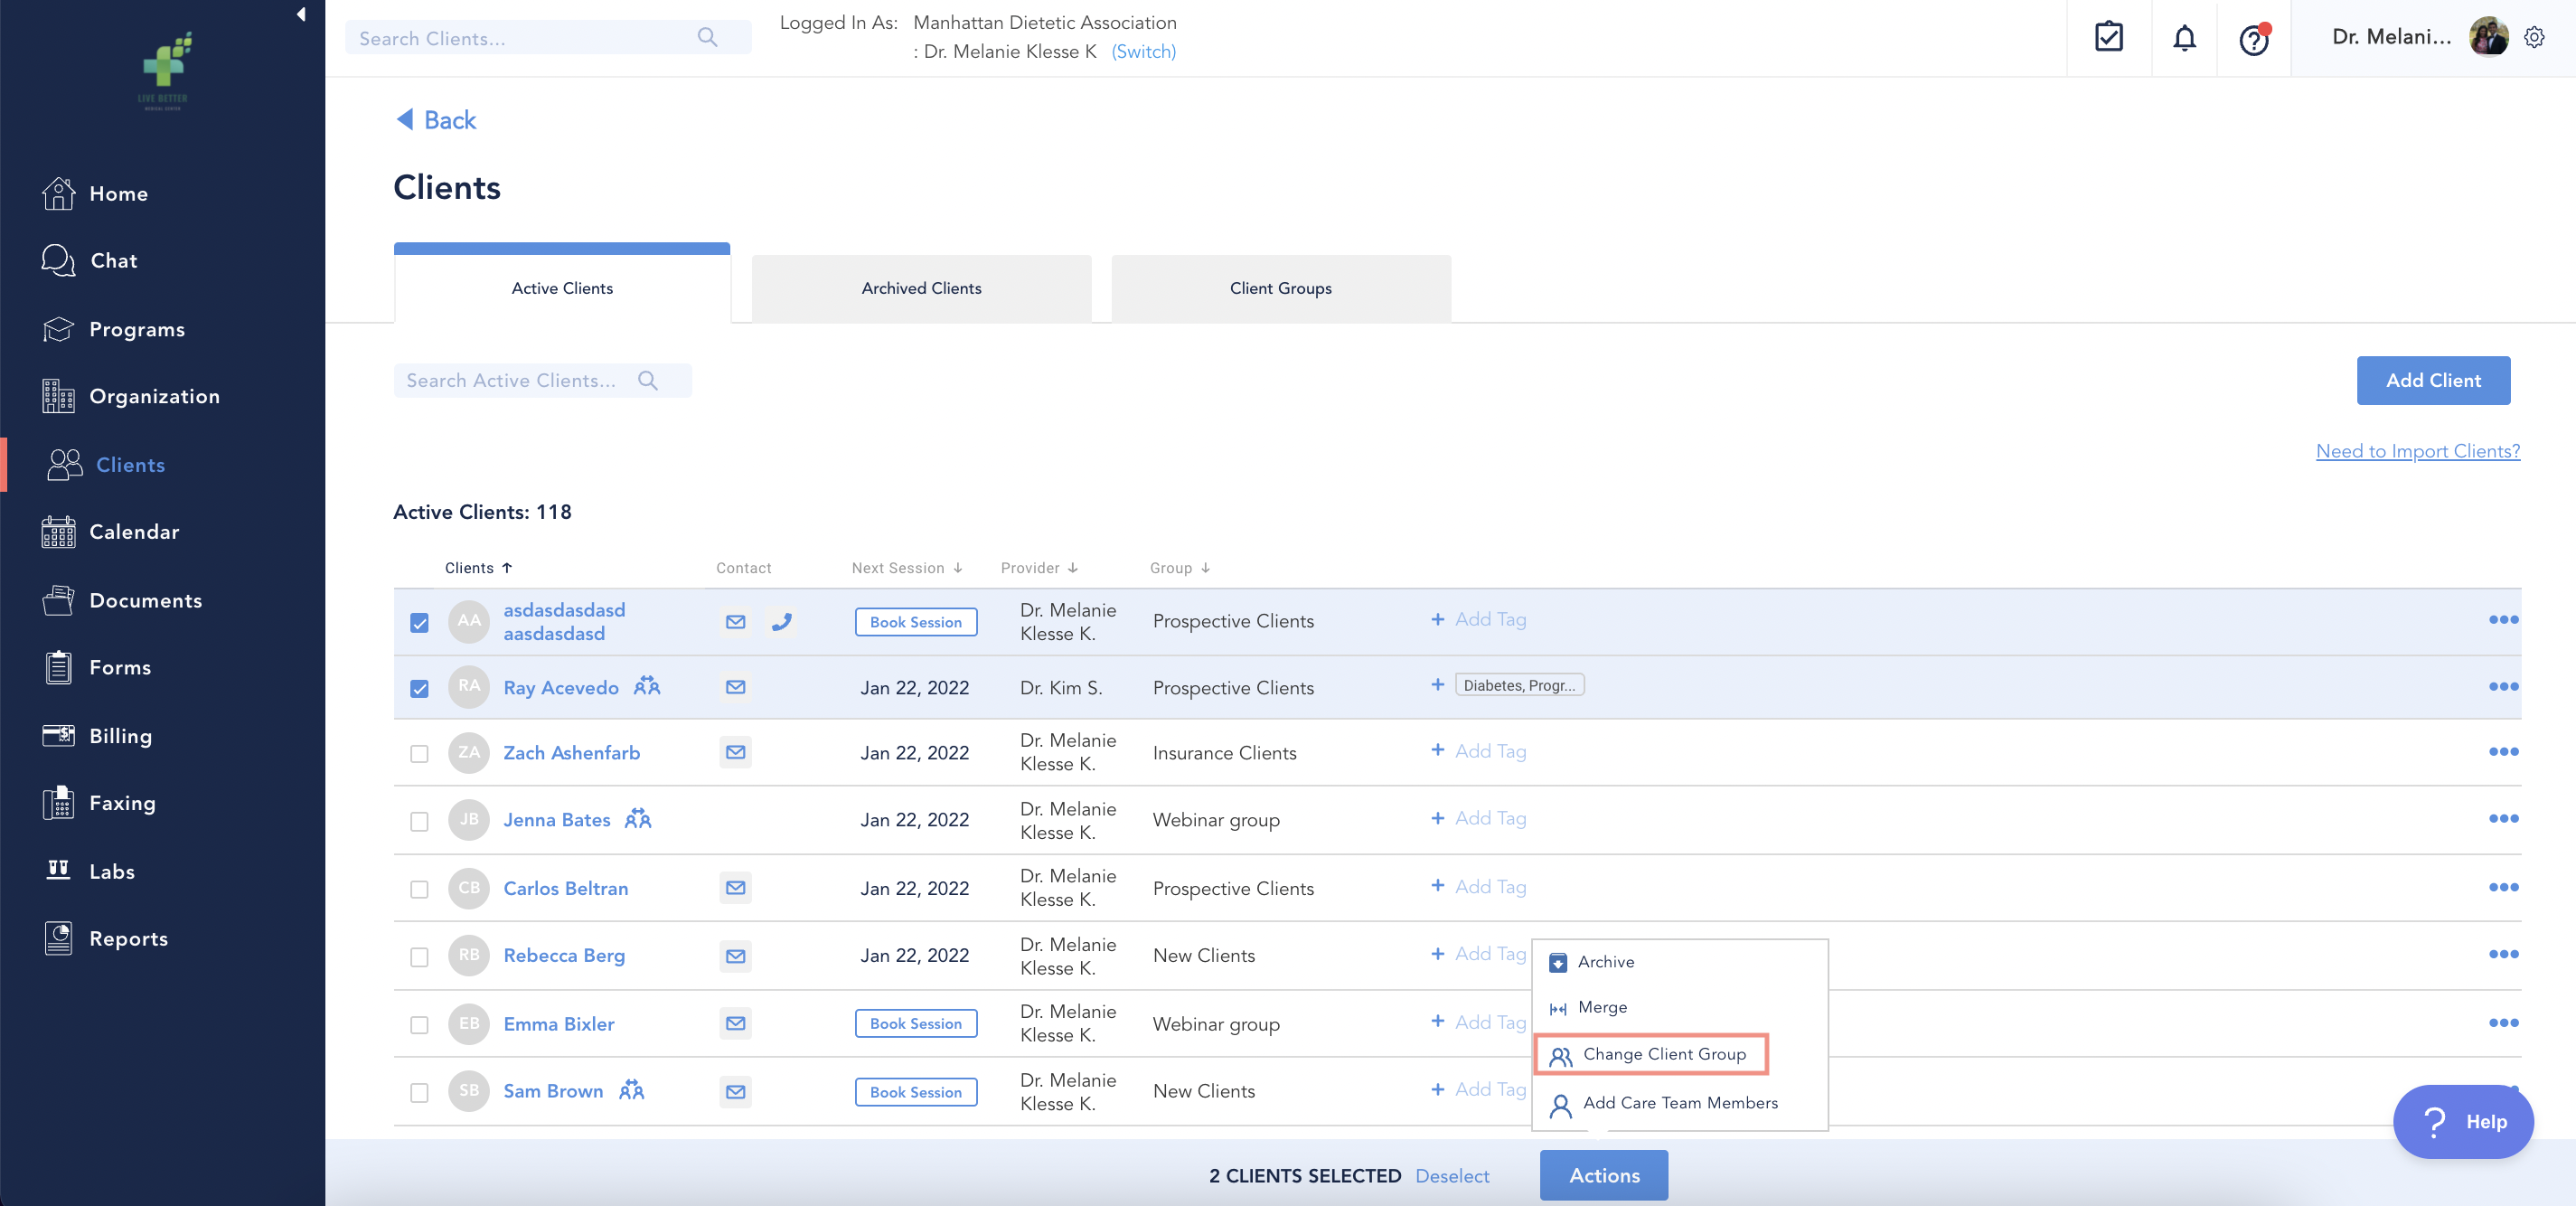The height and width of the screenshot is (1206, 2576).
Task: Open Need to Import Clients link
Action: click(x=2417, y=451)
